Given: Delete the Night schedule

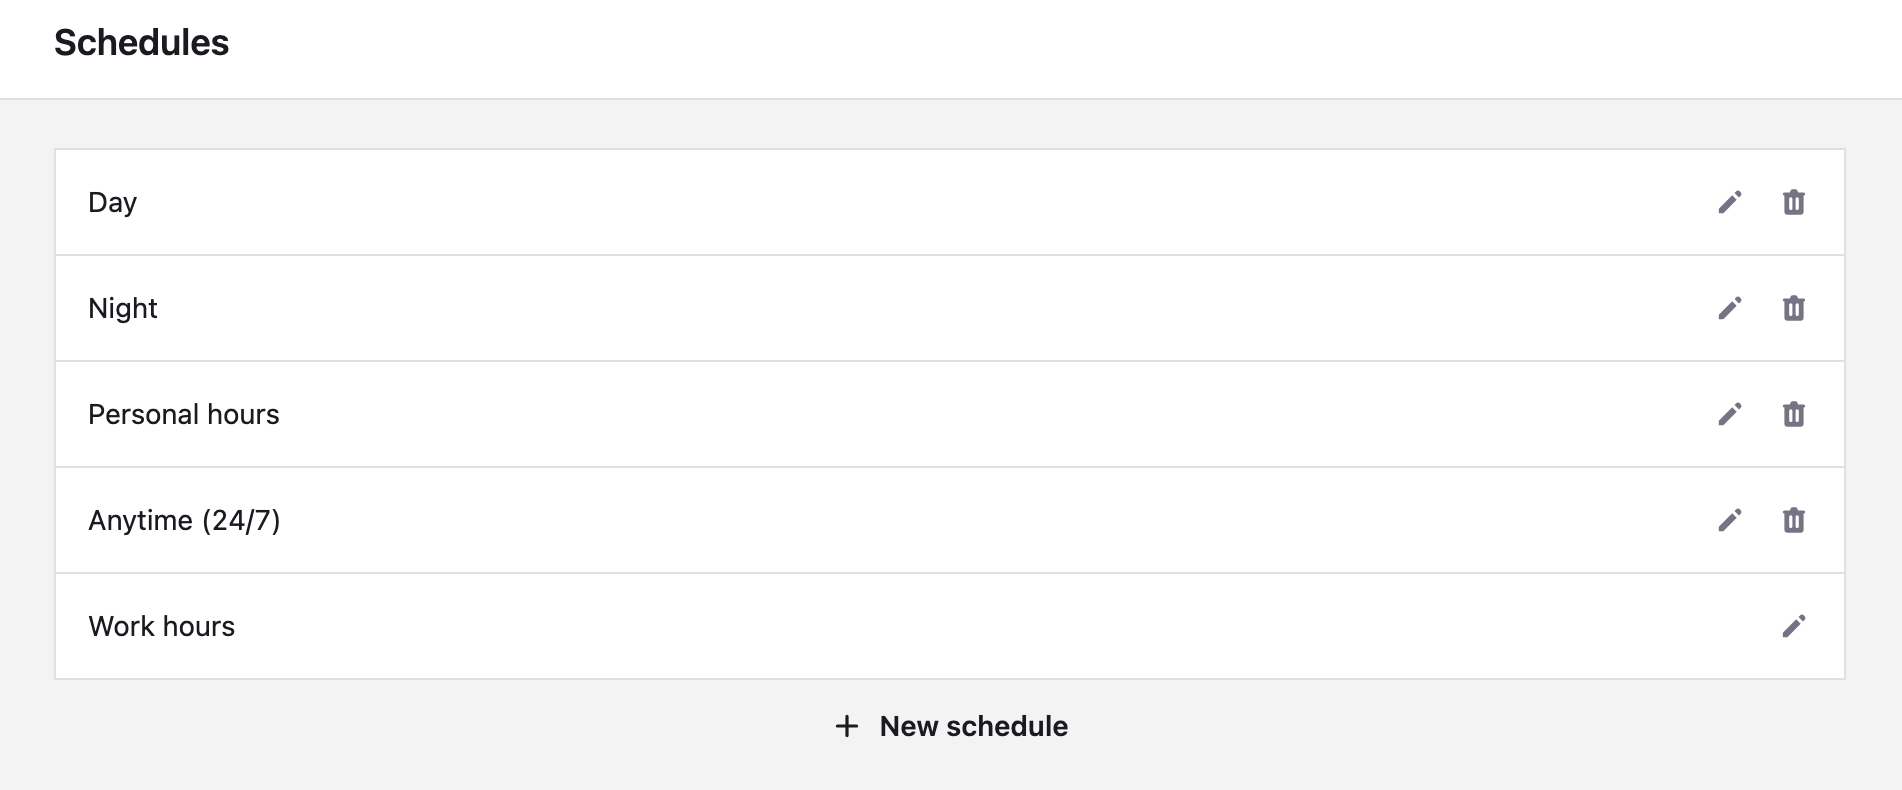Looking at the screenshot, I should (1794, 308).
